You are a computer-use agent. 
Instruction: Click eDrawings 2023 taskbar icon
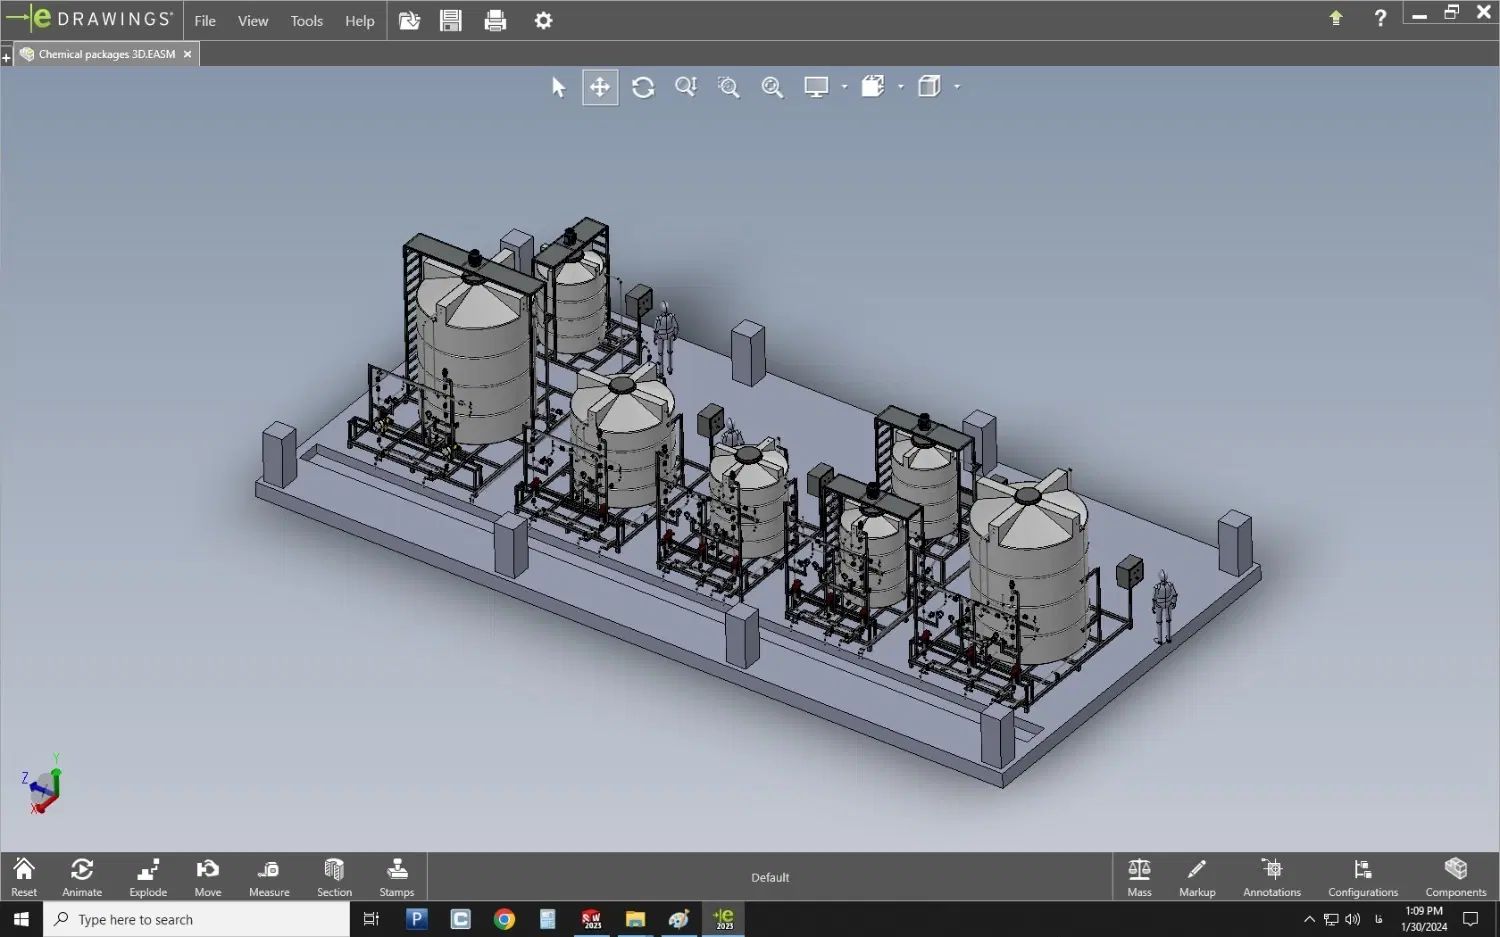tap(723, 919)
